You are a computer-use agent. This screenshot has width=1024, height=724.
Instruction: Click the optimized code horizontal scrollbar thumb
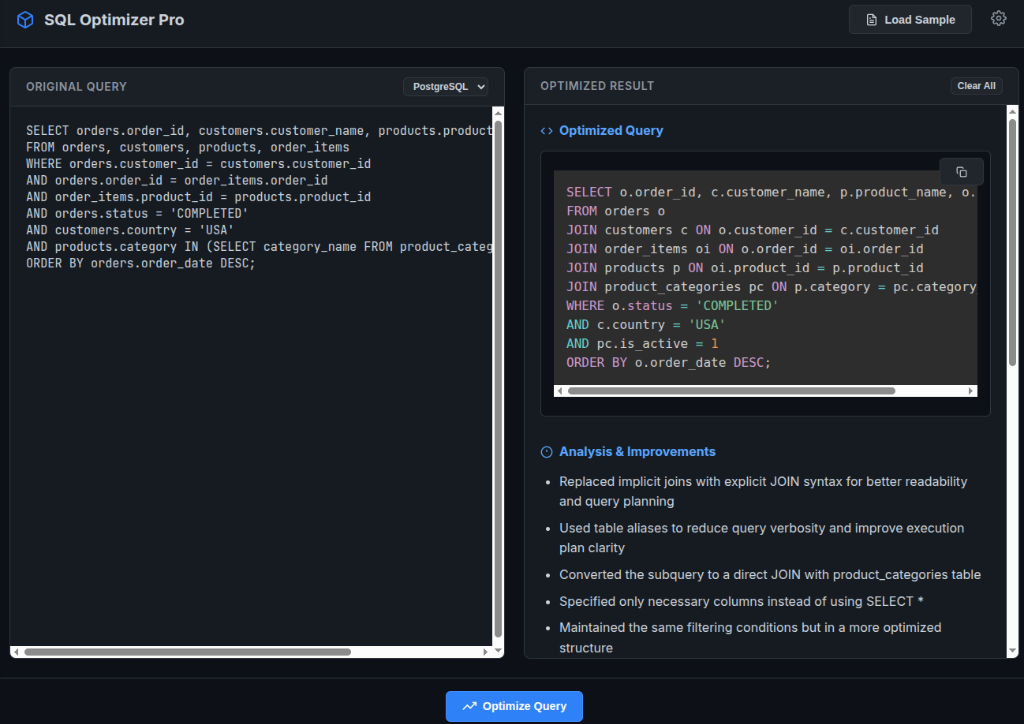click(731, 391)
